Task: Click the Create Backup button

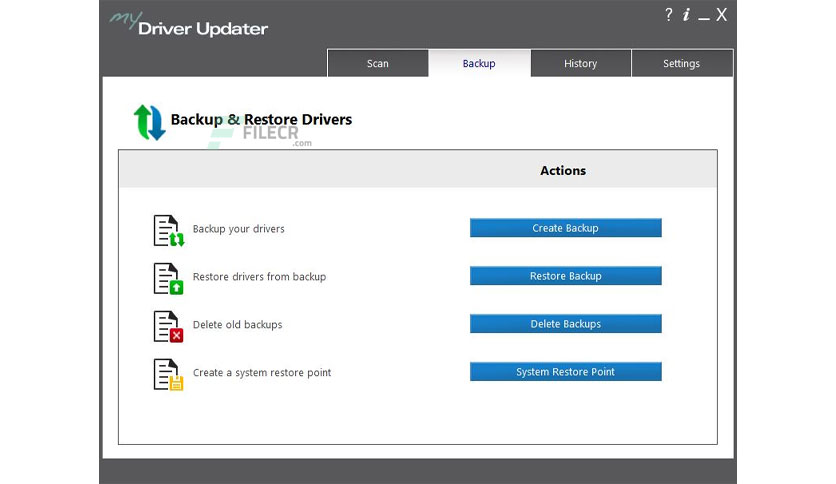Action: [x=566, y=228]
